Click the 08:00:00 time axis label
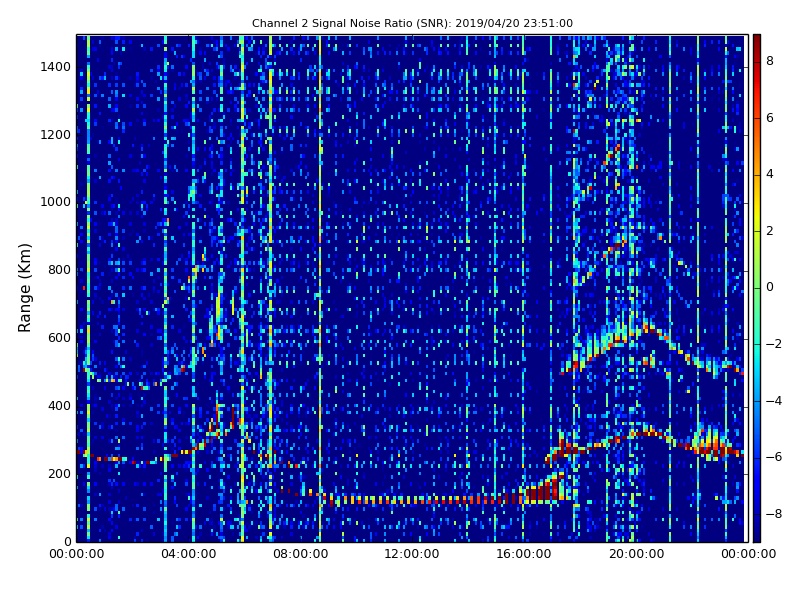800x600 pixels. [x=301, y=554]
